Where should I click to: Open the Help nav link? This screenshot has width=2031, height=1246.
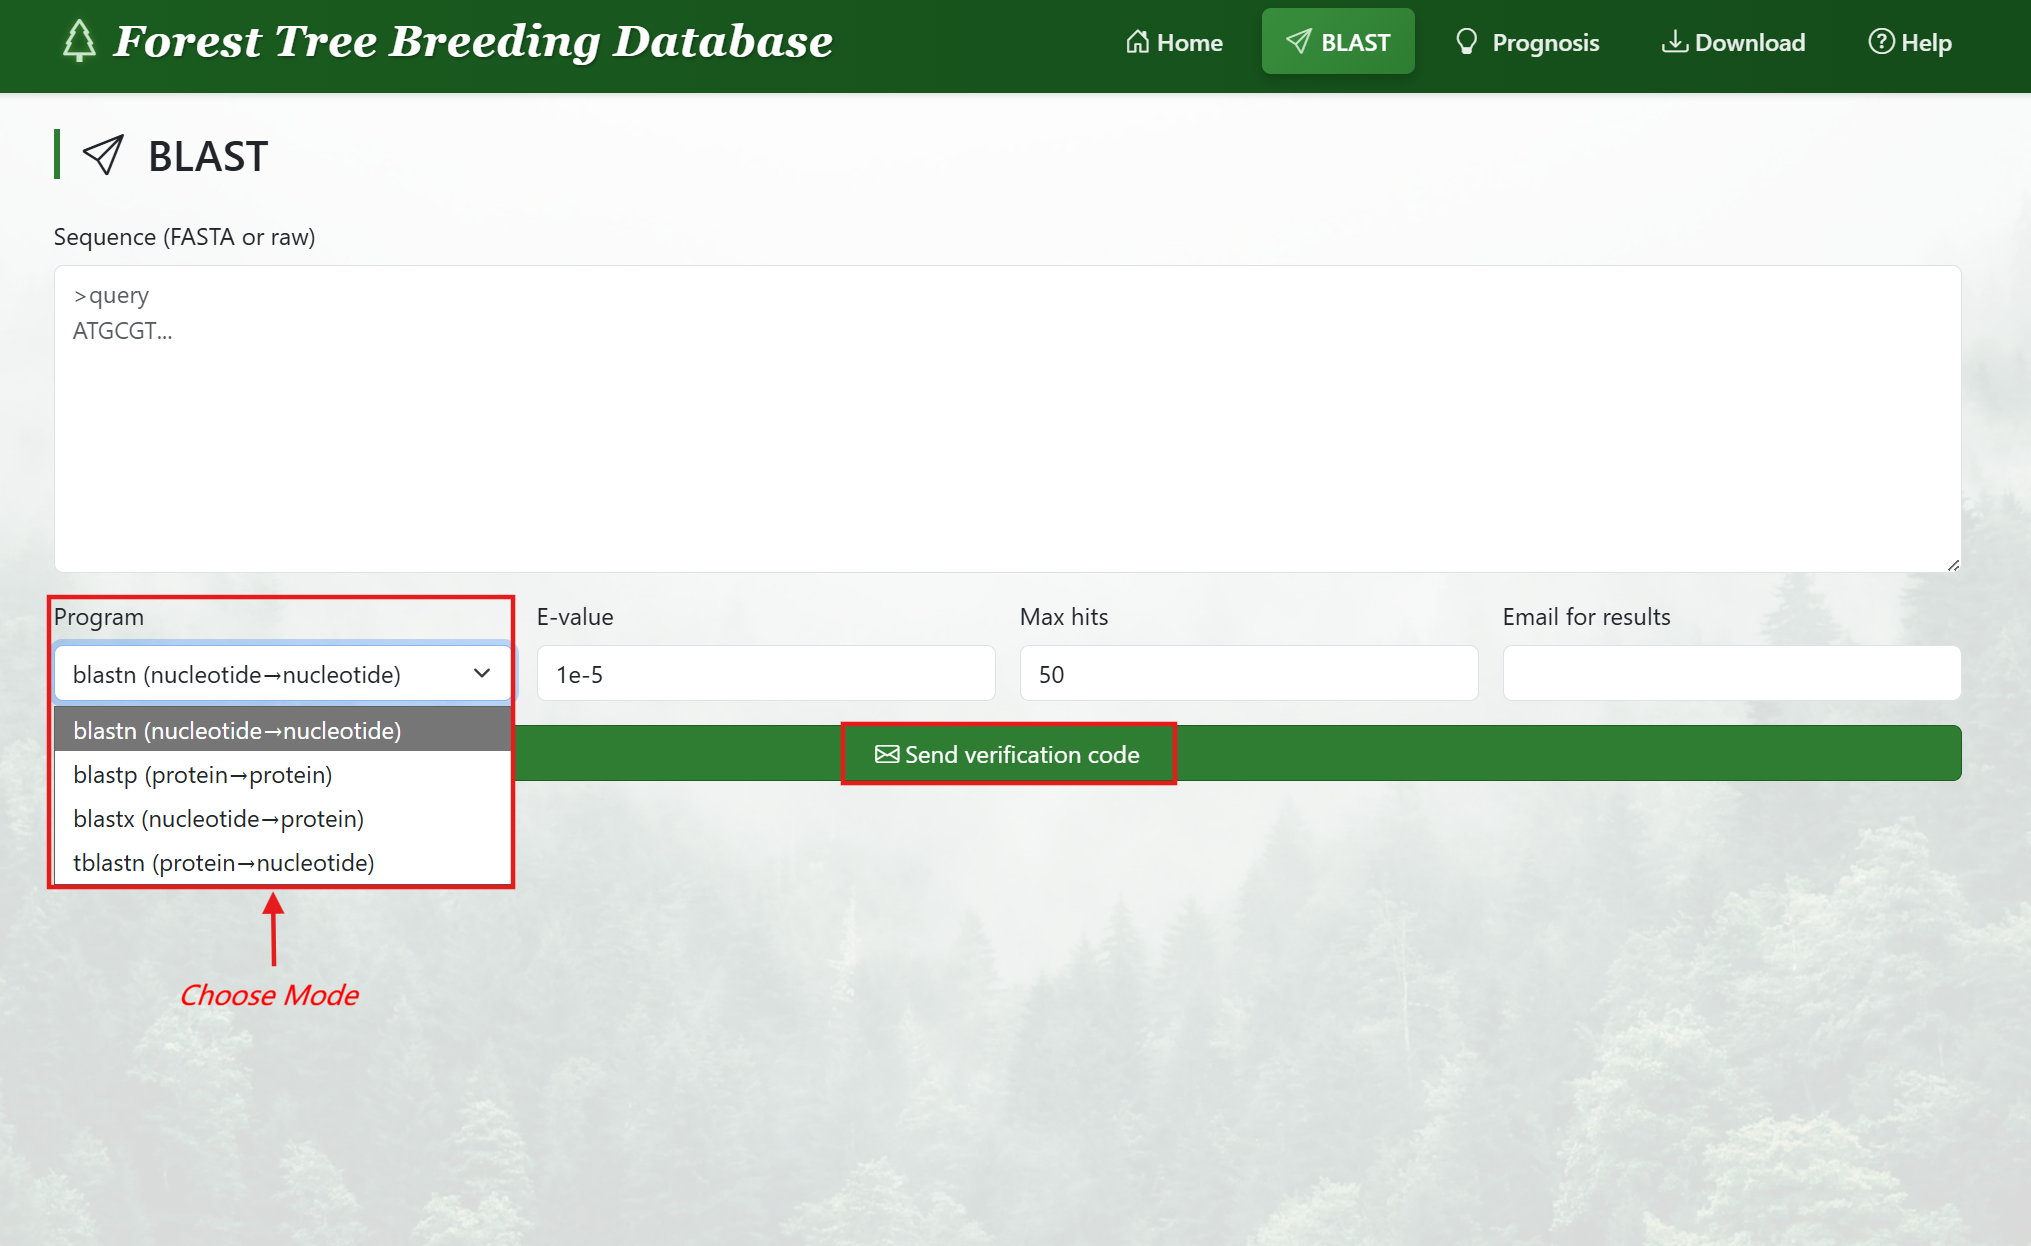1910,42
